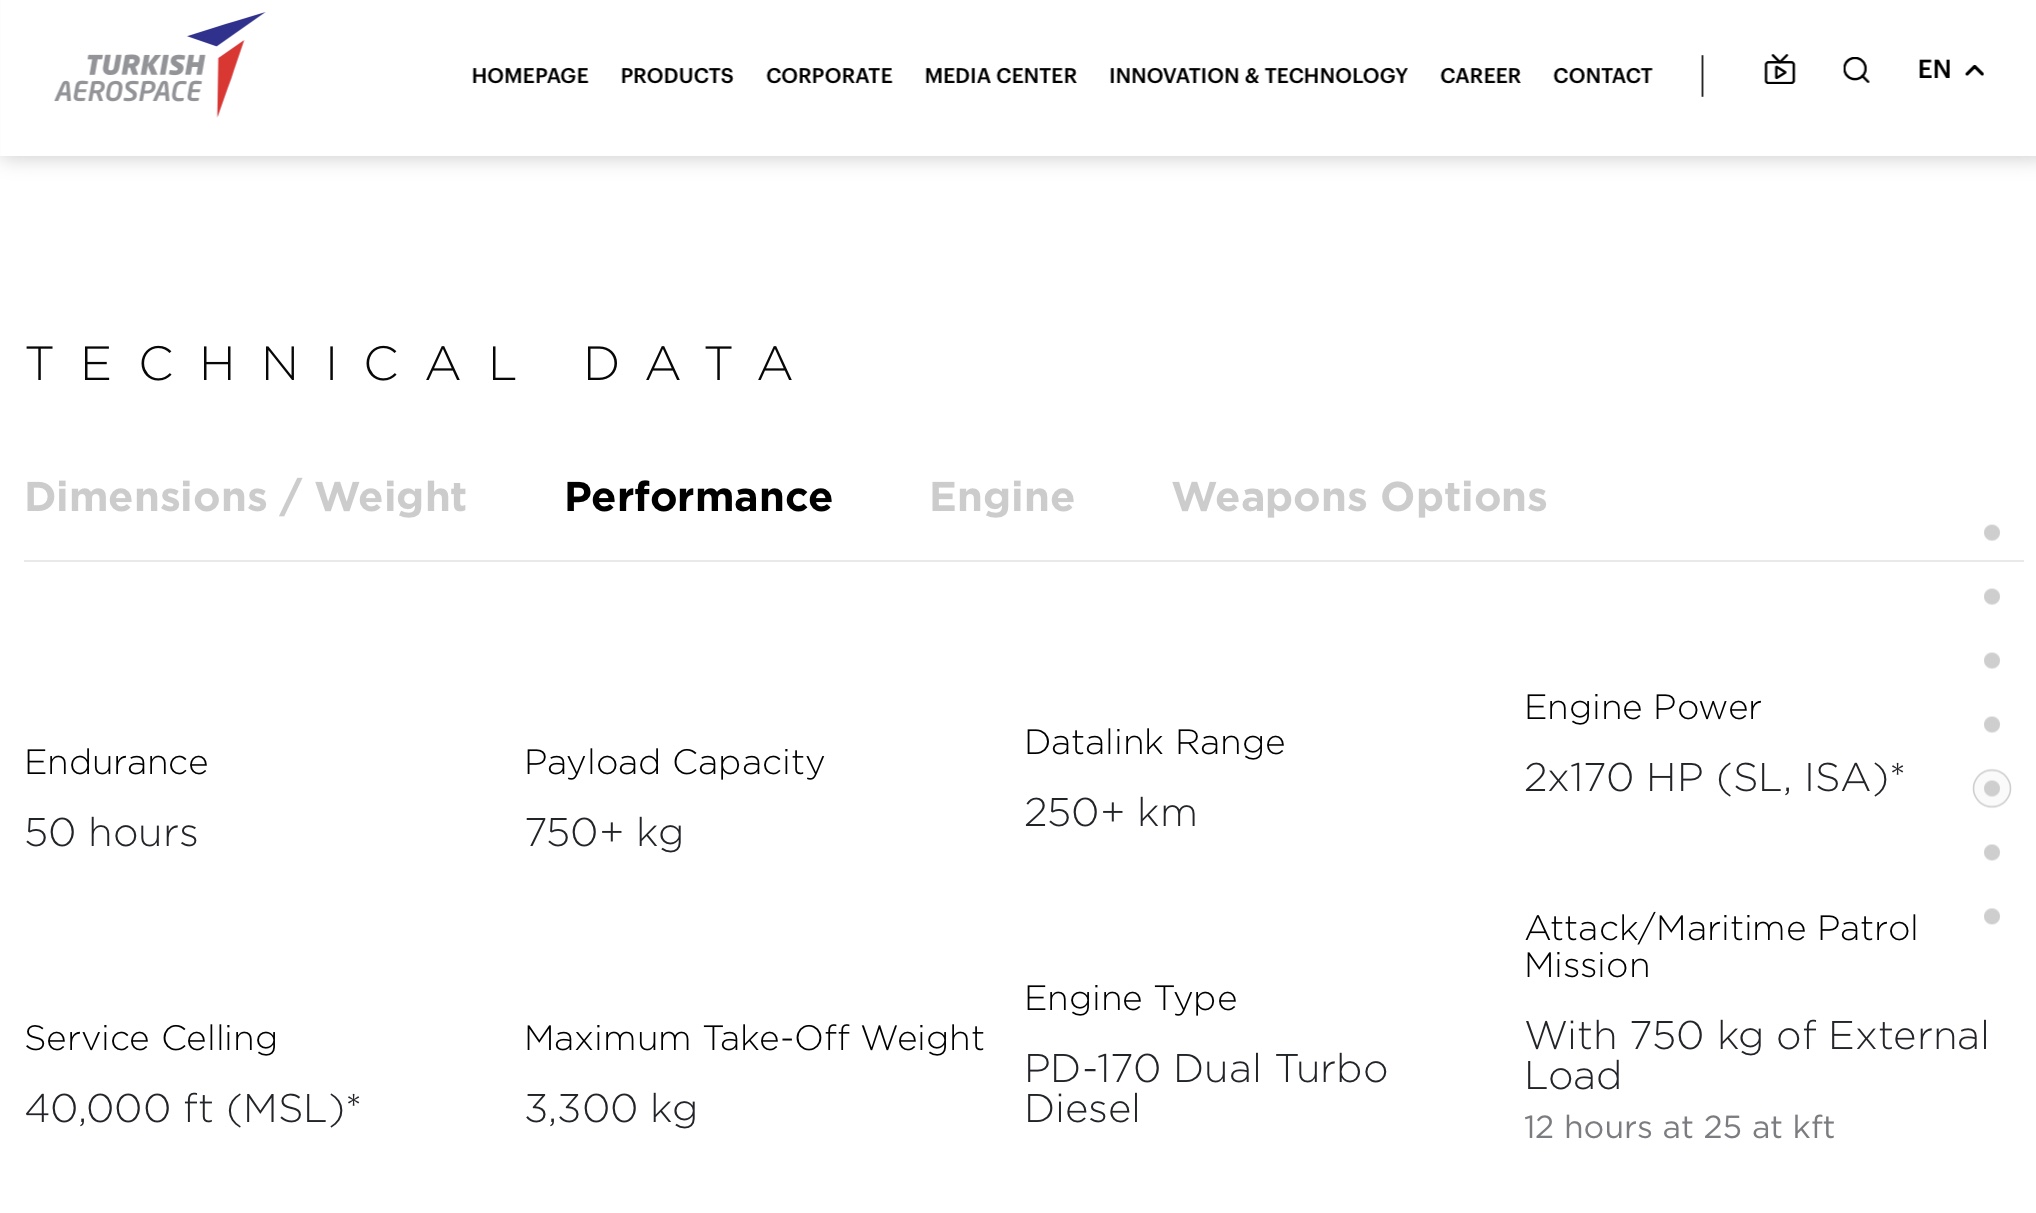Screen dimensions: 2036x1213
Task: Open the search magnifier icon
Action: (x=1856, y=70)
